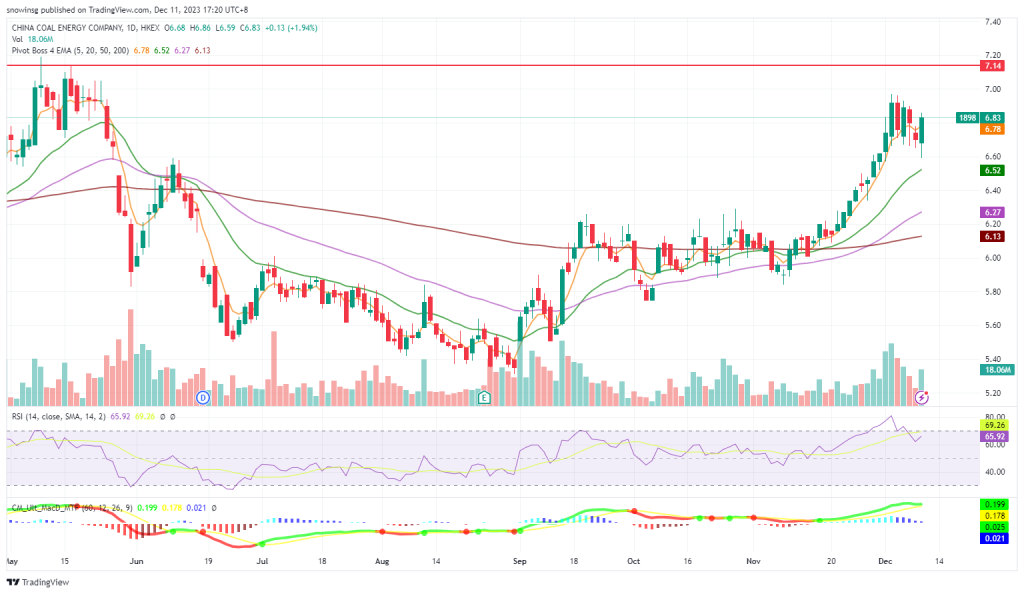Select the CM_Ult_MacD_MTF indicator legend
This screenshot has width=1024, height=594.
click(x=72, y=507)
